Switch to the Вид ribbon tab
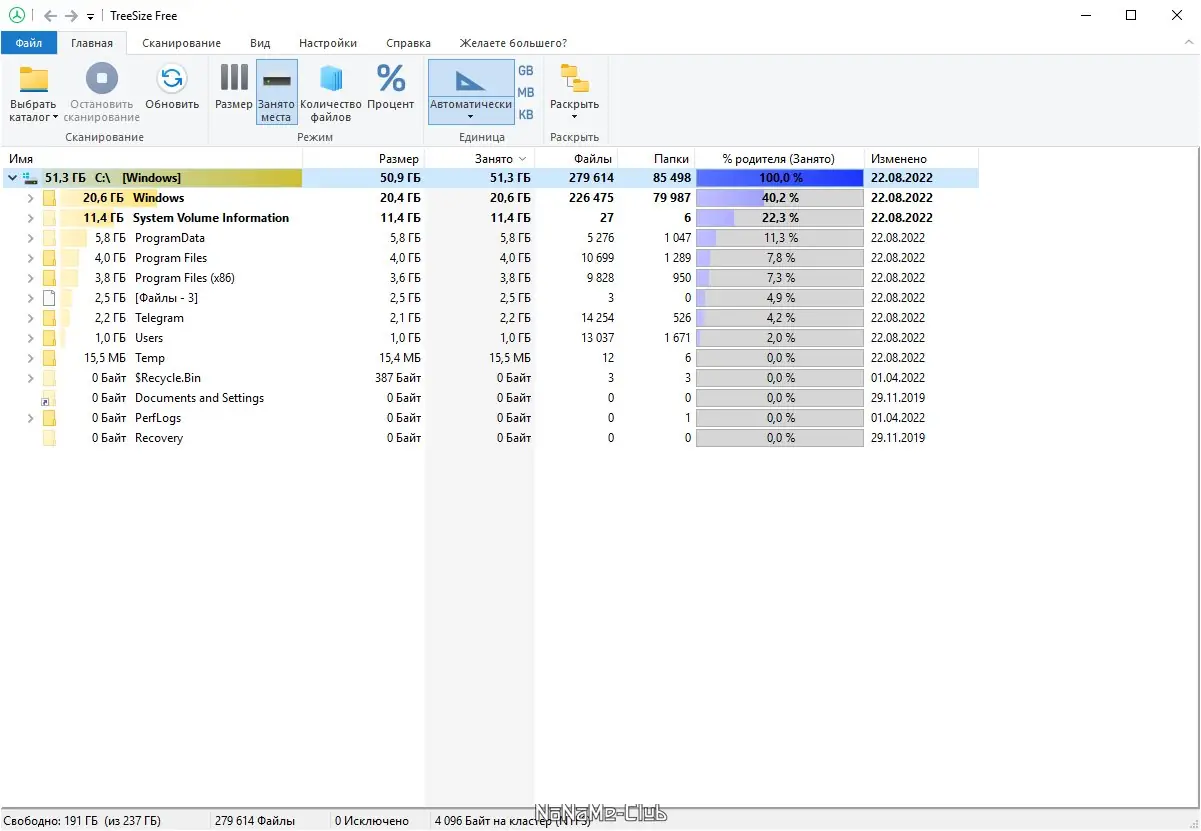Viewport: 1201px width, 831px height. coord(260,43)
